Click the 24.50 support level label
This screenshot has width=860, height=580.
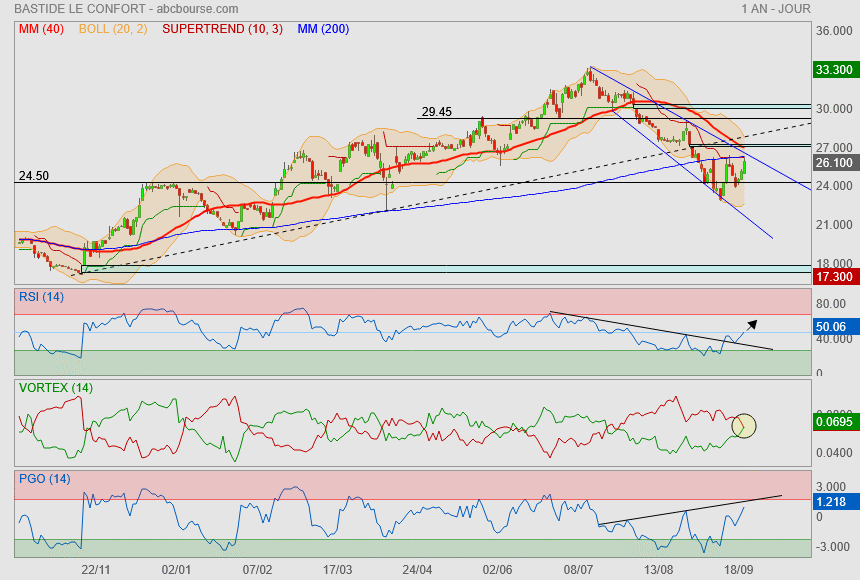[x=34, y=176]
